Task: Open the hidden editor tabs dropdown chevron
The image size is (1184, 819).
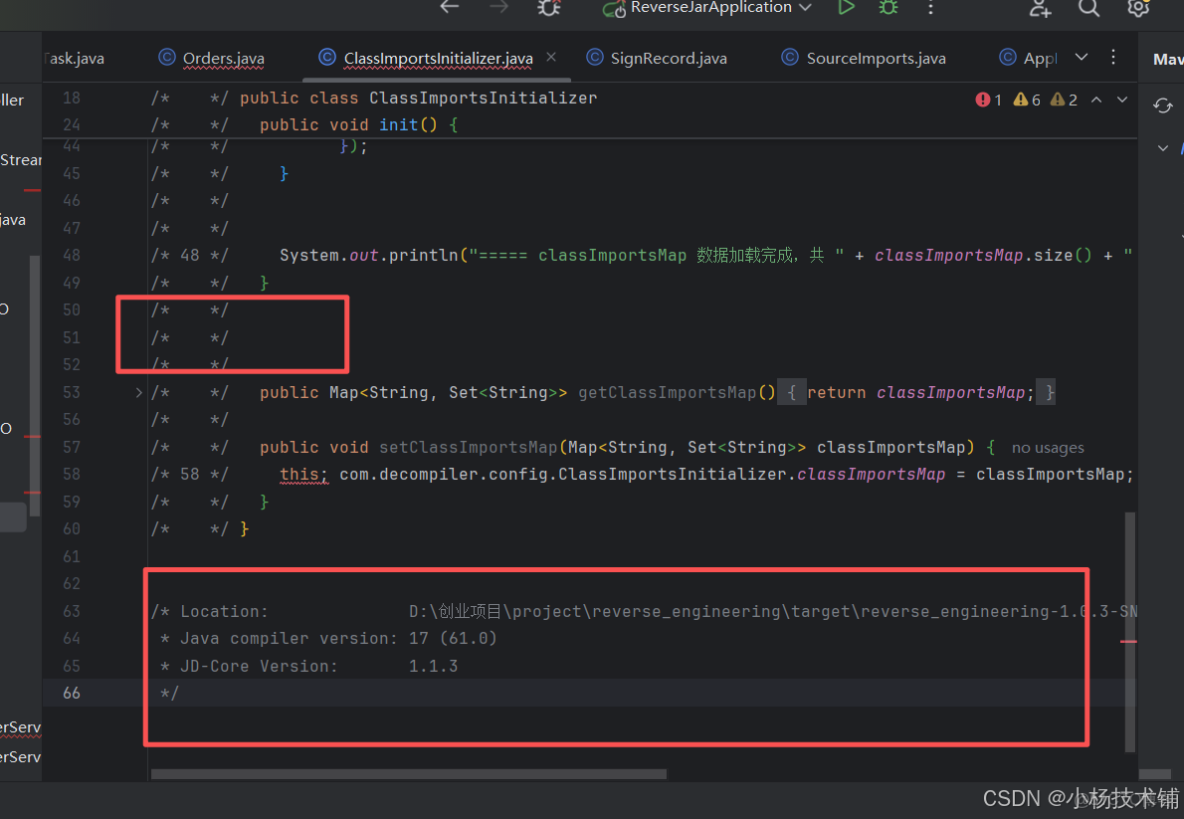Action: click(1081, 57)
